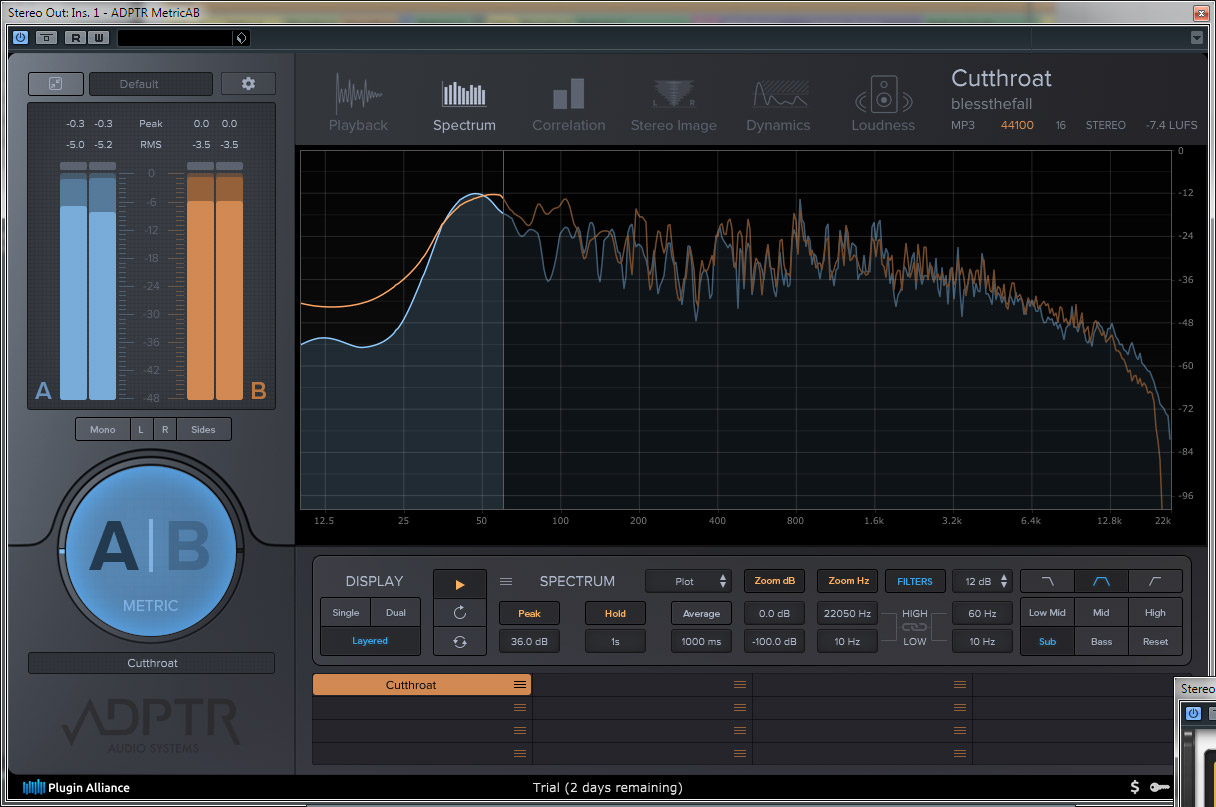Click the -100.0 dB zoom lower field
This screenshot has width=1216, height=807.
(774, 642)
